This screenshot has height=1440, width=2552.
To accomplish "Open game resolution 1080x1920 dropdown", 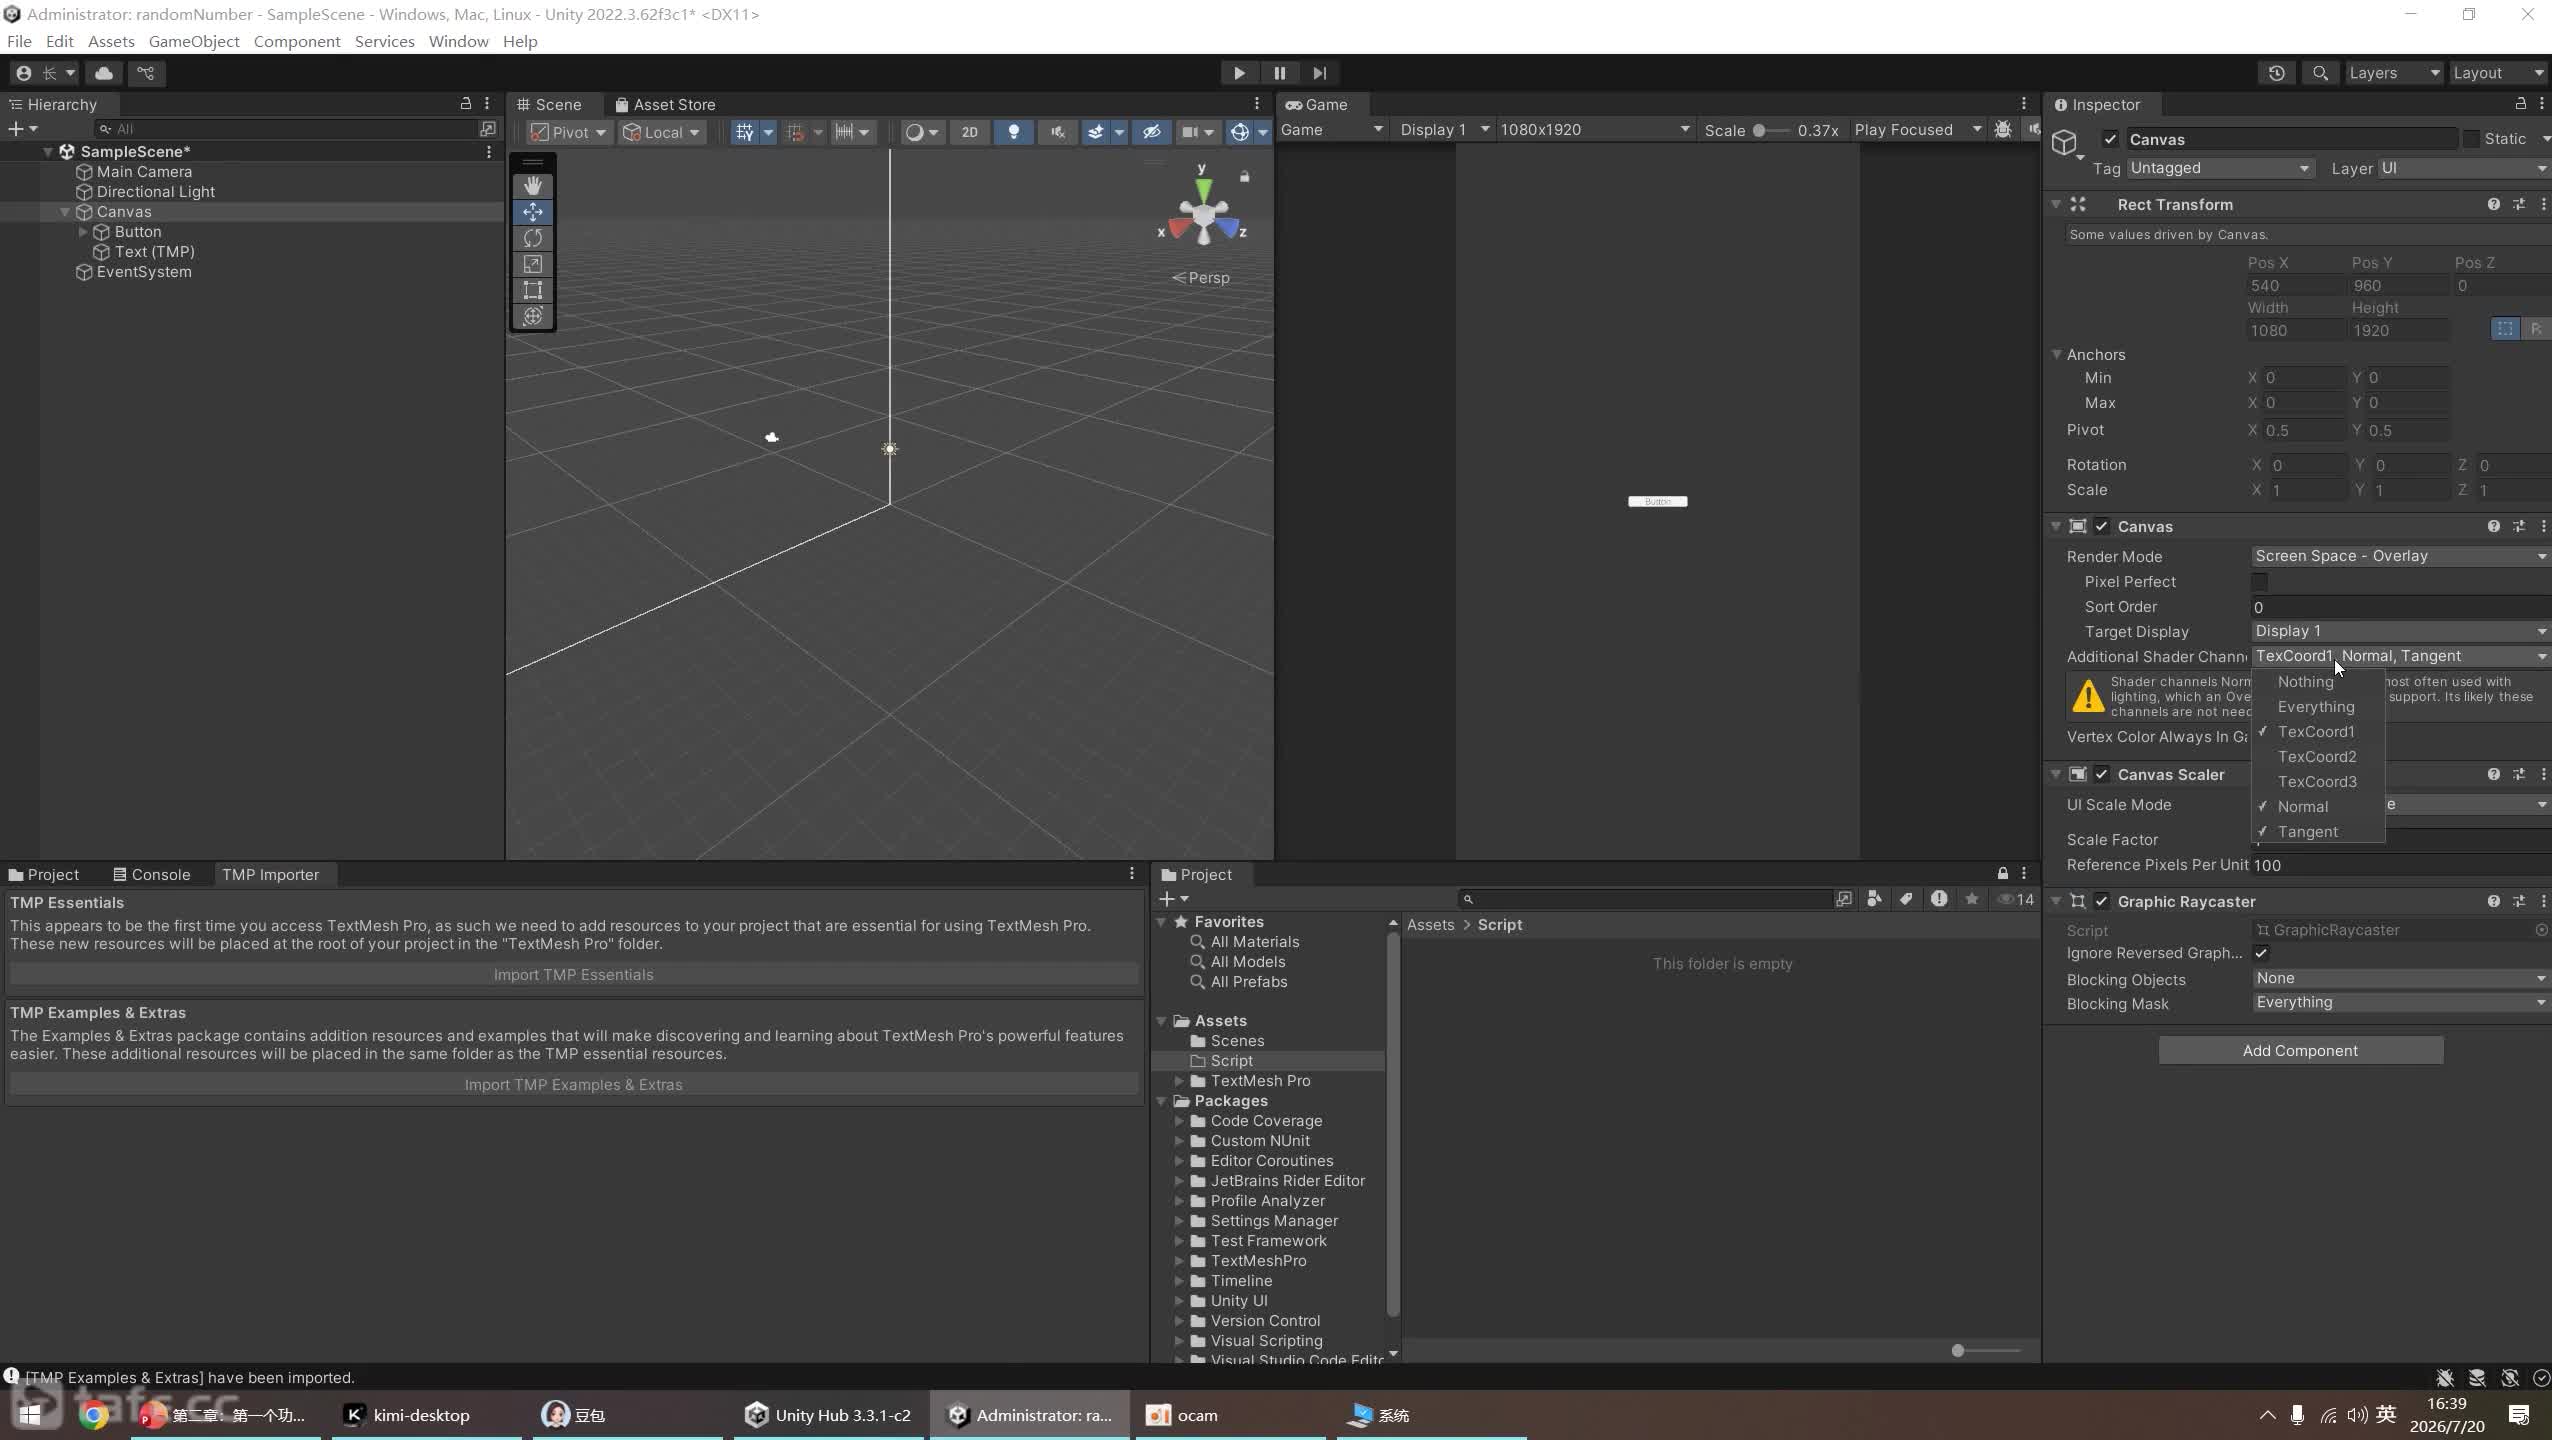I will point(1594,130).
